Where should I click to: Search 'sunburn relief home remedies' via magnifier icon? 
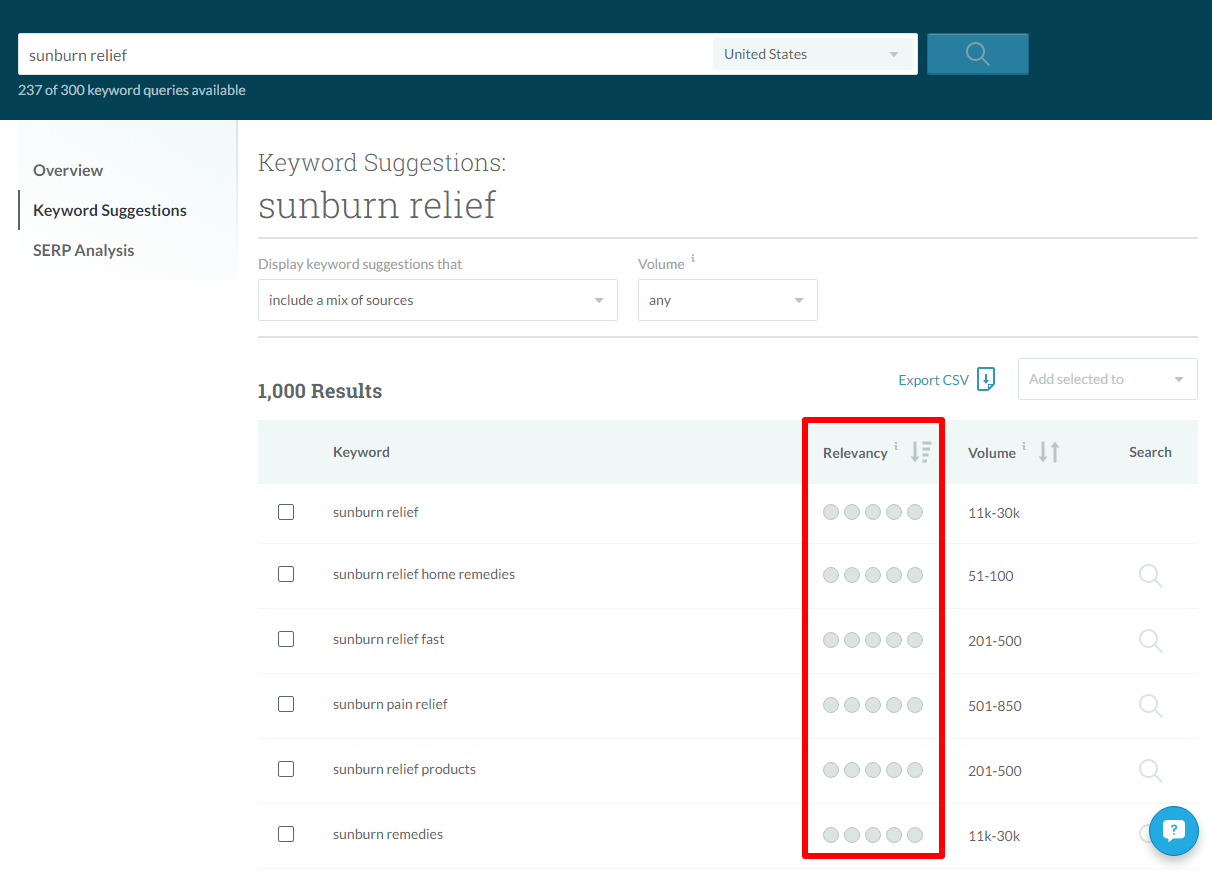pyautogui.click(x=1150, y=575)
